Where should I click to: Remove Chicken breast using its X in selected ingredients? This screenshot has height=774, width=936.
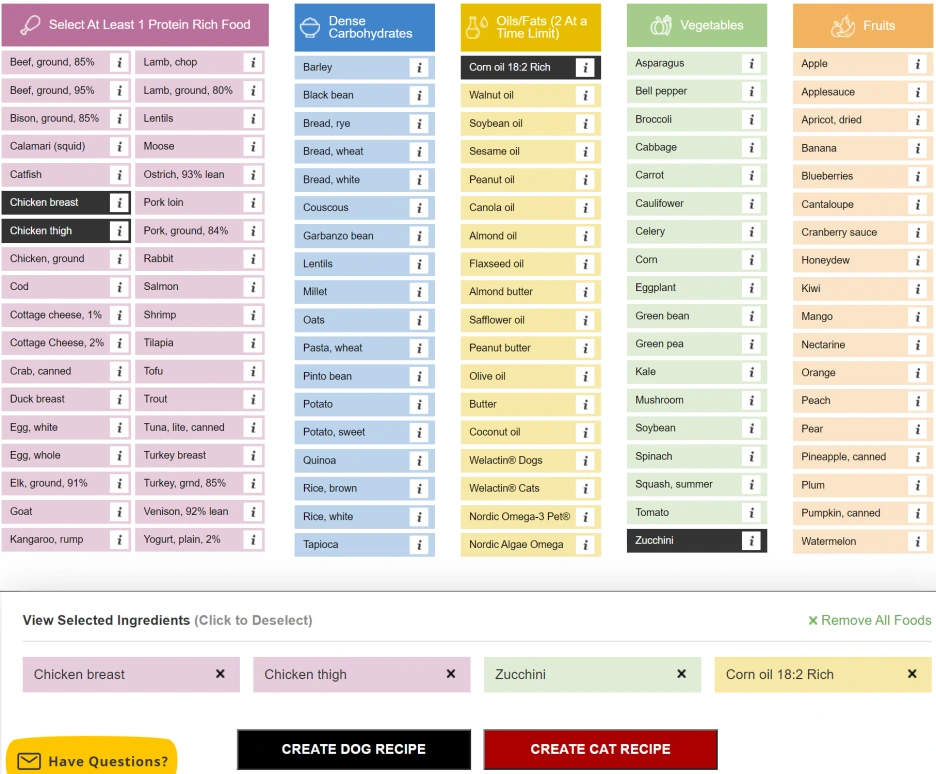click(220, 674)
